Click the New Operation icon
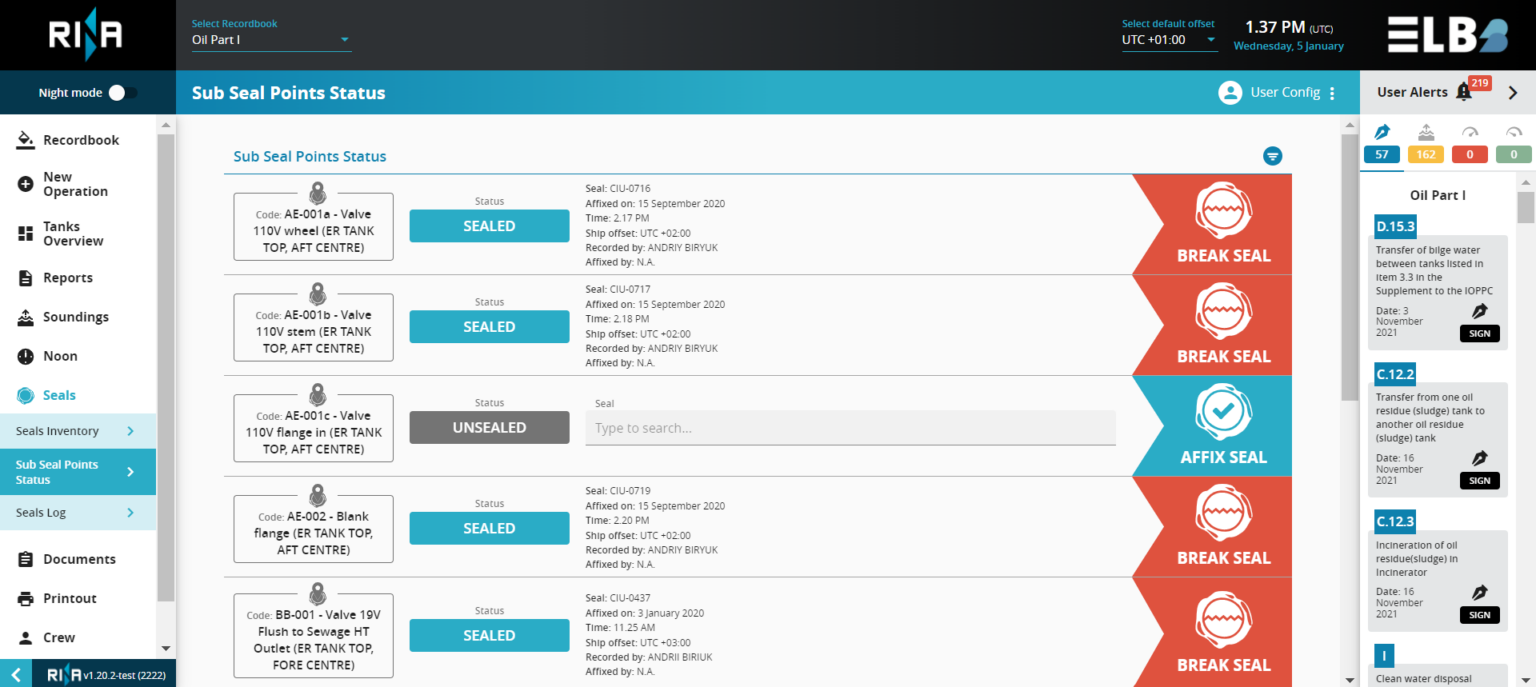This screenshot has height=687, width=1536. coord(27,184)
